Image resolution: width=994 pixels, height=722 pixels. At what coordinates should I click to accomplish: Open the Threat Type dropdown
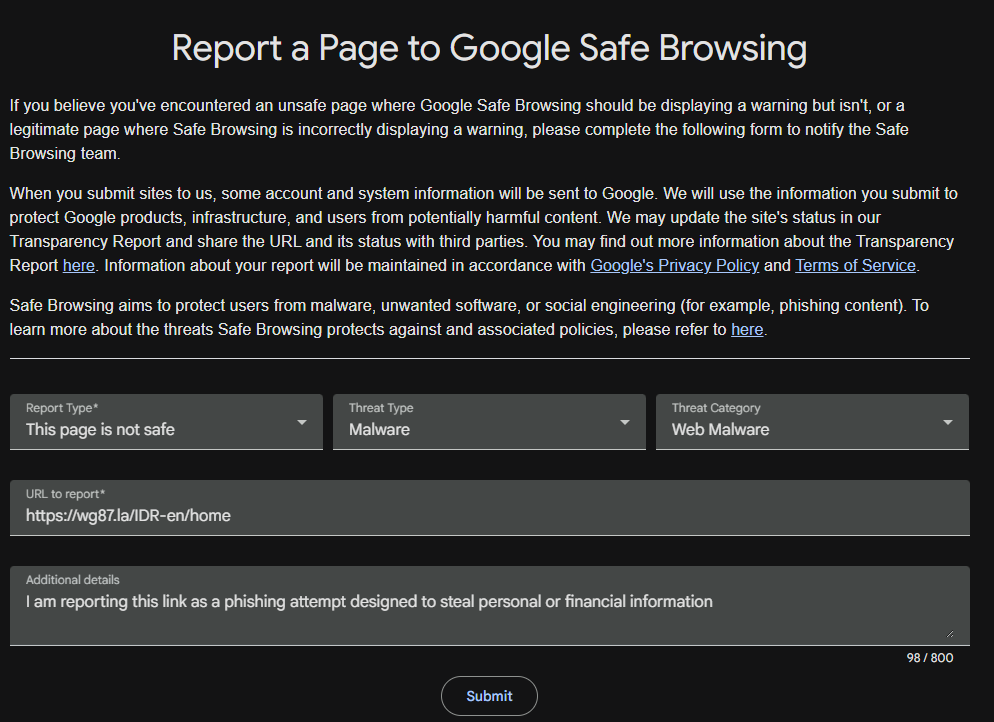point(489,422)
